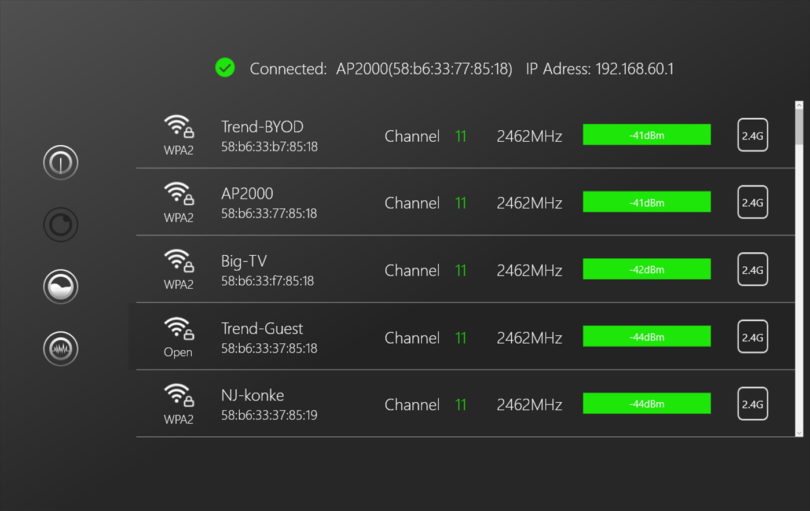Viewport: 810px width, 511px height.
Task: Click the 2.4G badge for Big-TV
Action: 752,269
